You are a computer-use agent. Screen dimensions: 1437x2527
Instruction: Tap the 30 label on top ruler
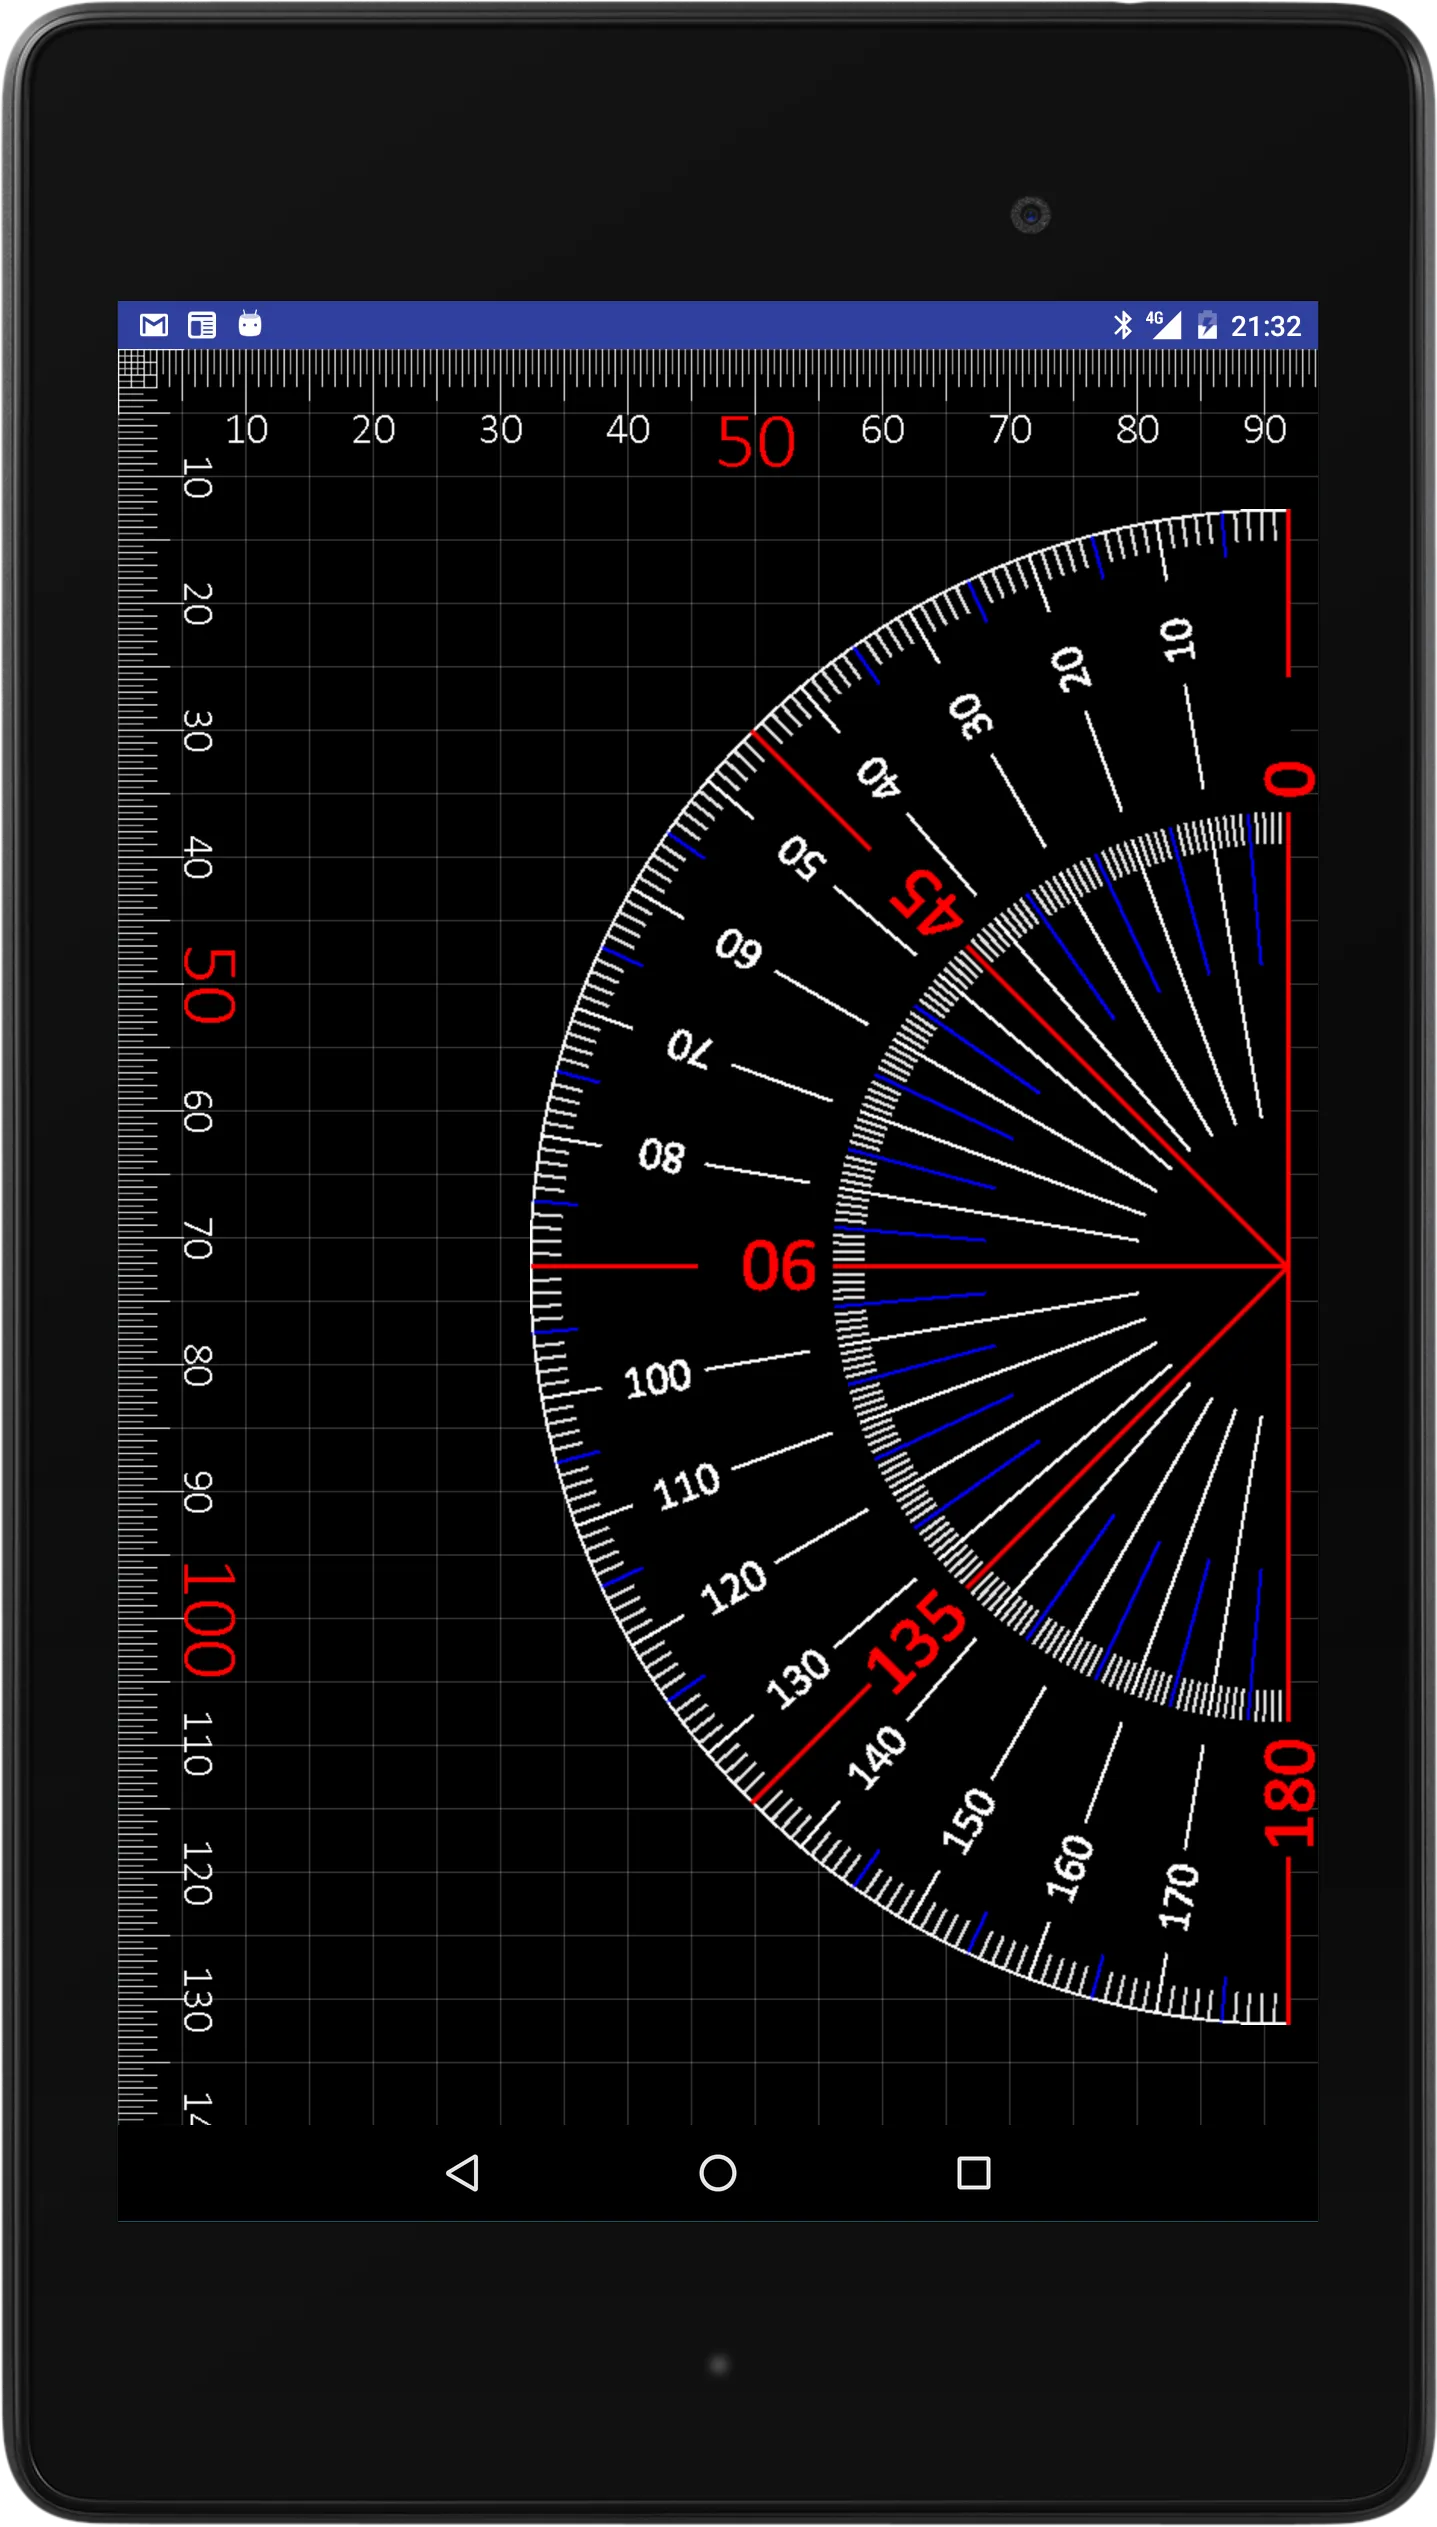tap(501, 430)
